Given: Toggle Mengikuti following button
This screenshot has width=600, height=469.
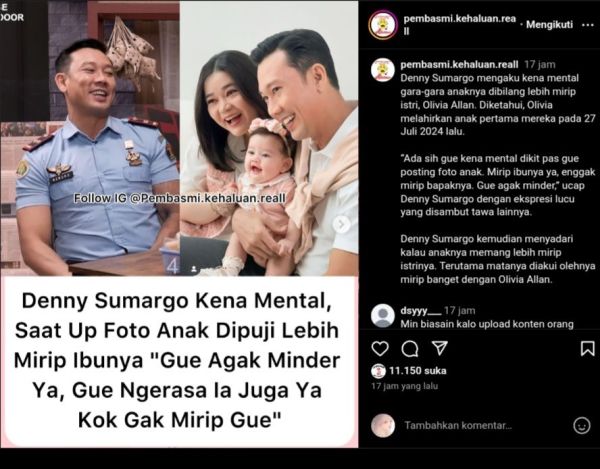Looking at the screenshot, I should click(549, 25).
